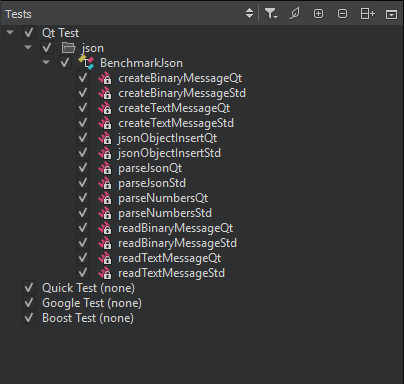Viewport: 404px width, 384px height.
Task: Select readTextMessageQt test name
Action: (169, 258)
